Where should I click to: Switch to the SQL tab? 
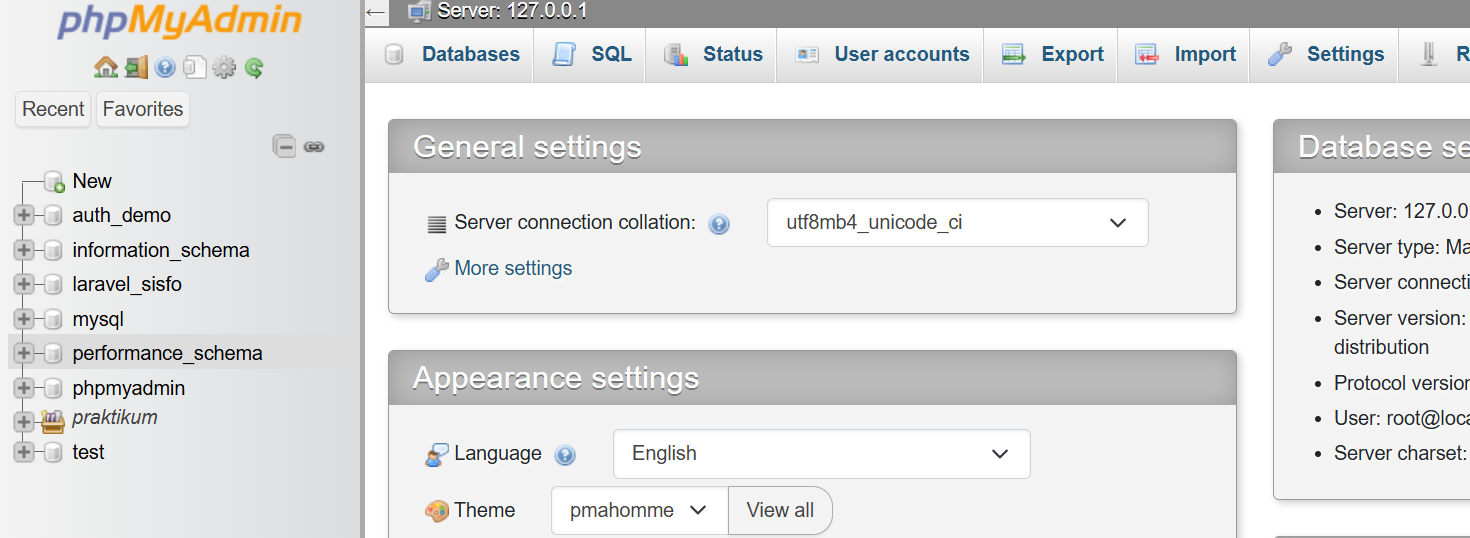[590, 54]
